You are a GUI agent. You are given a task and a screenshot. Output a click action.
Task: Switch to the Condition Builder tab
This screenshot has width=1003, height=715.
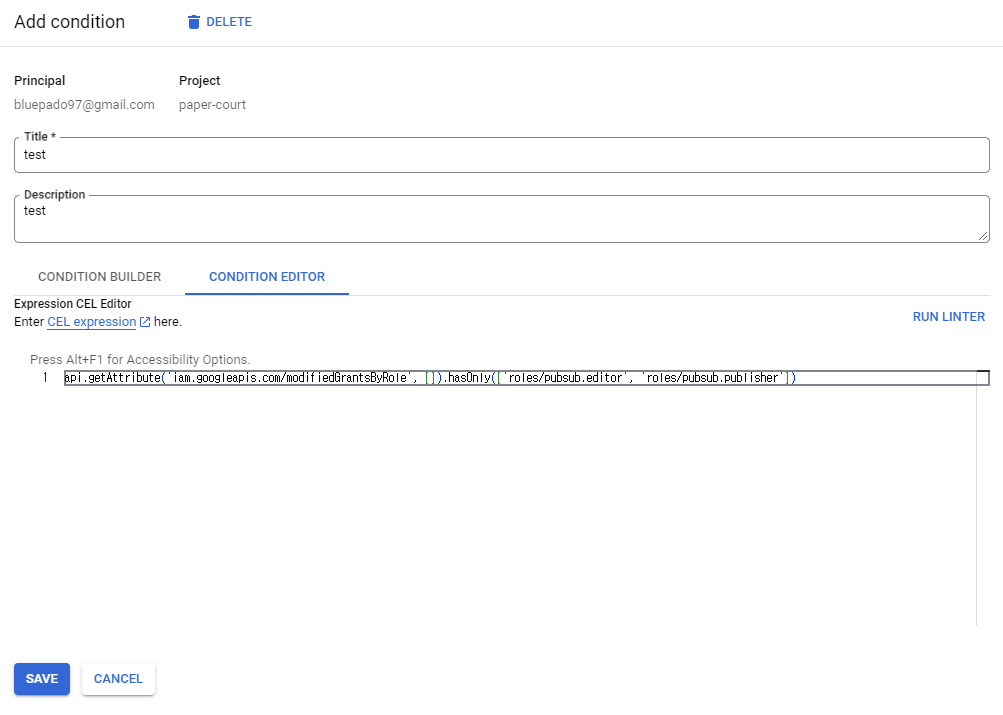click(100, 277)
